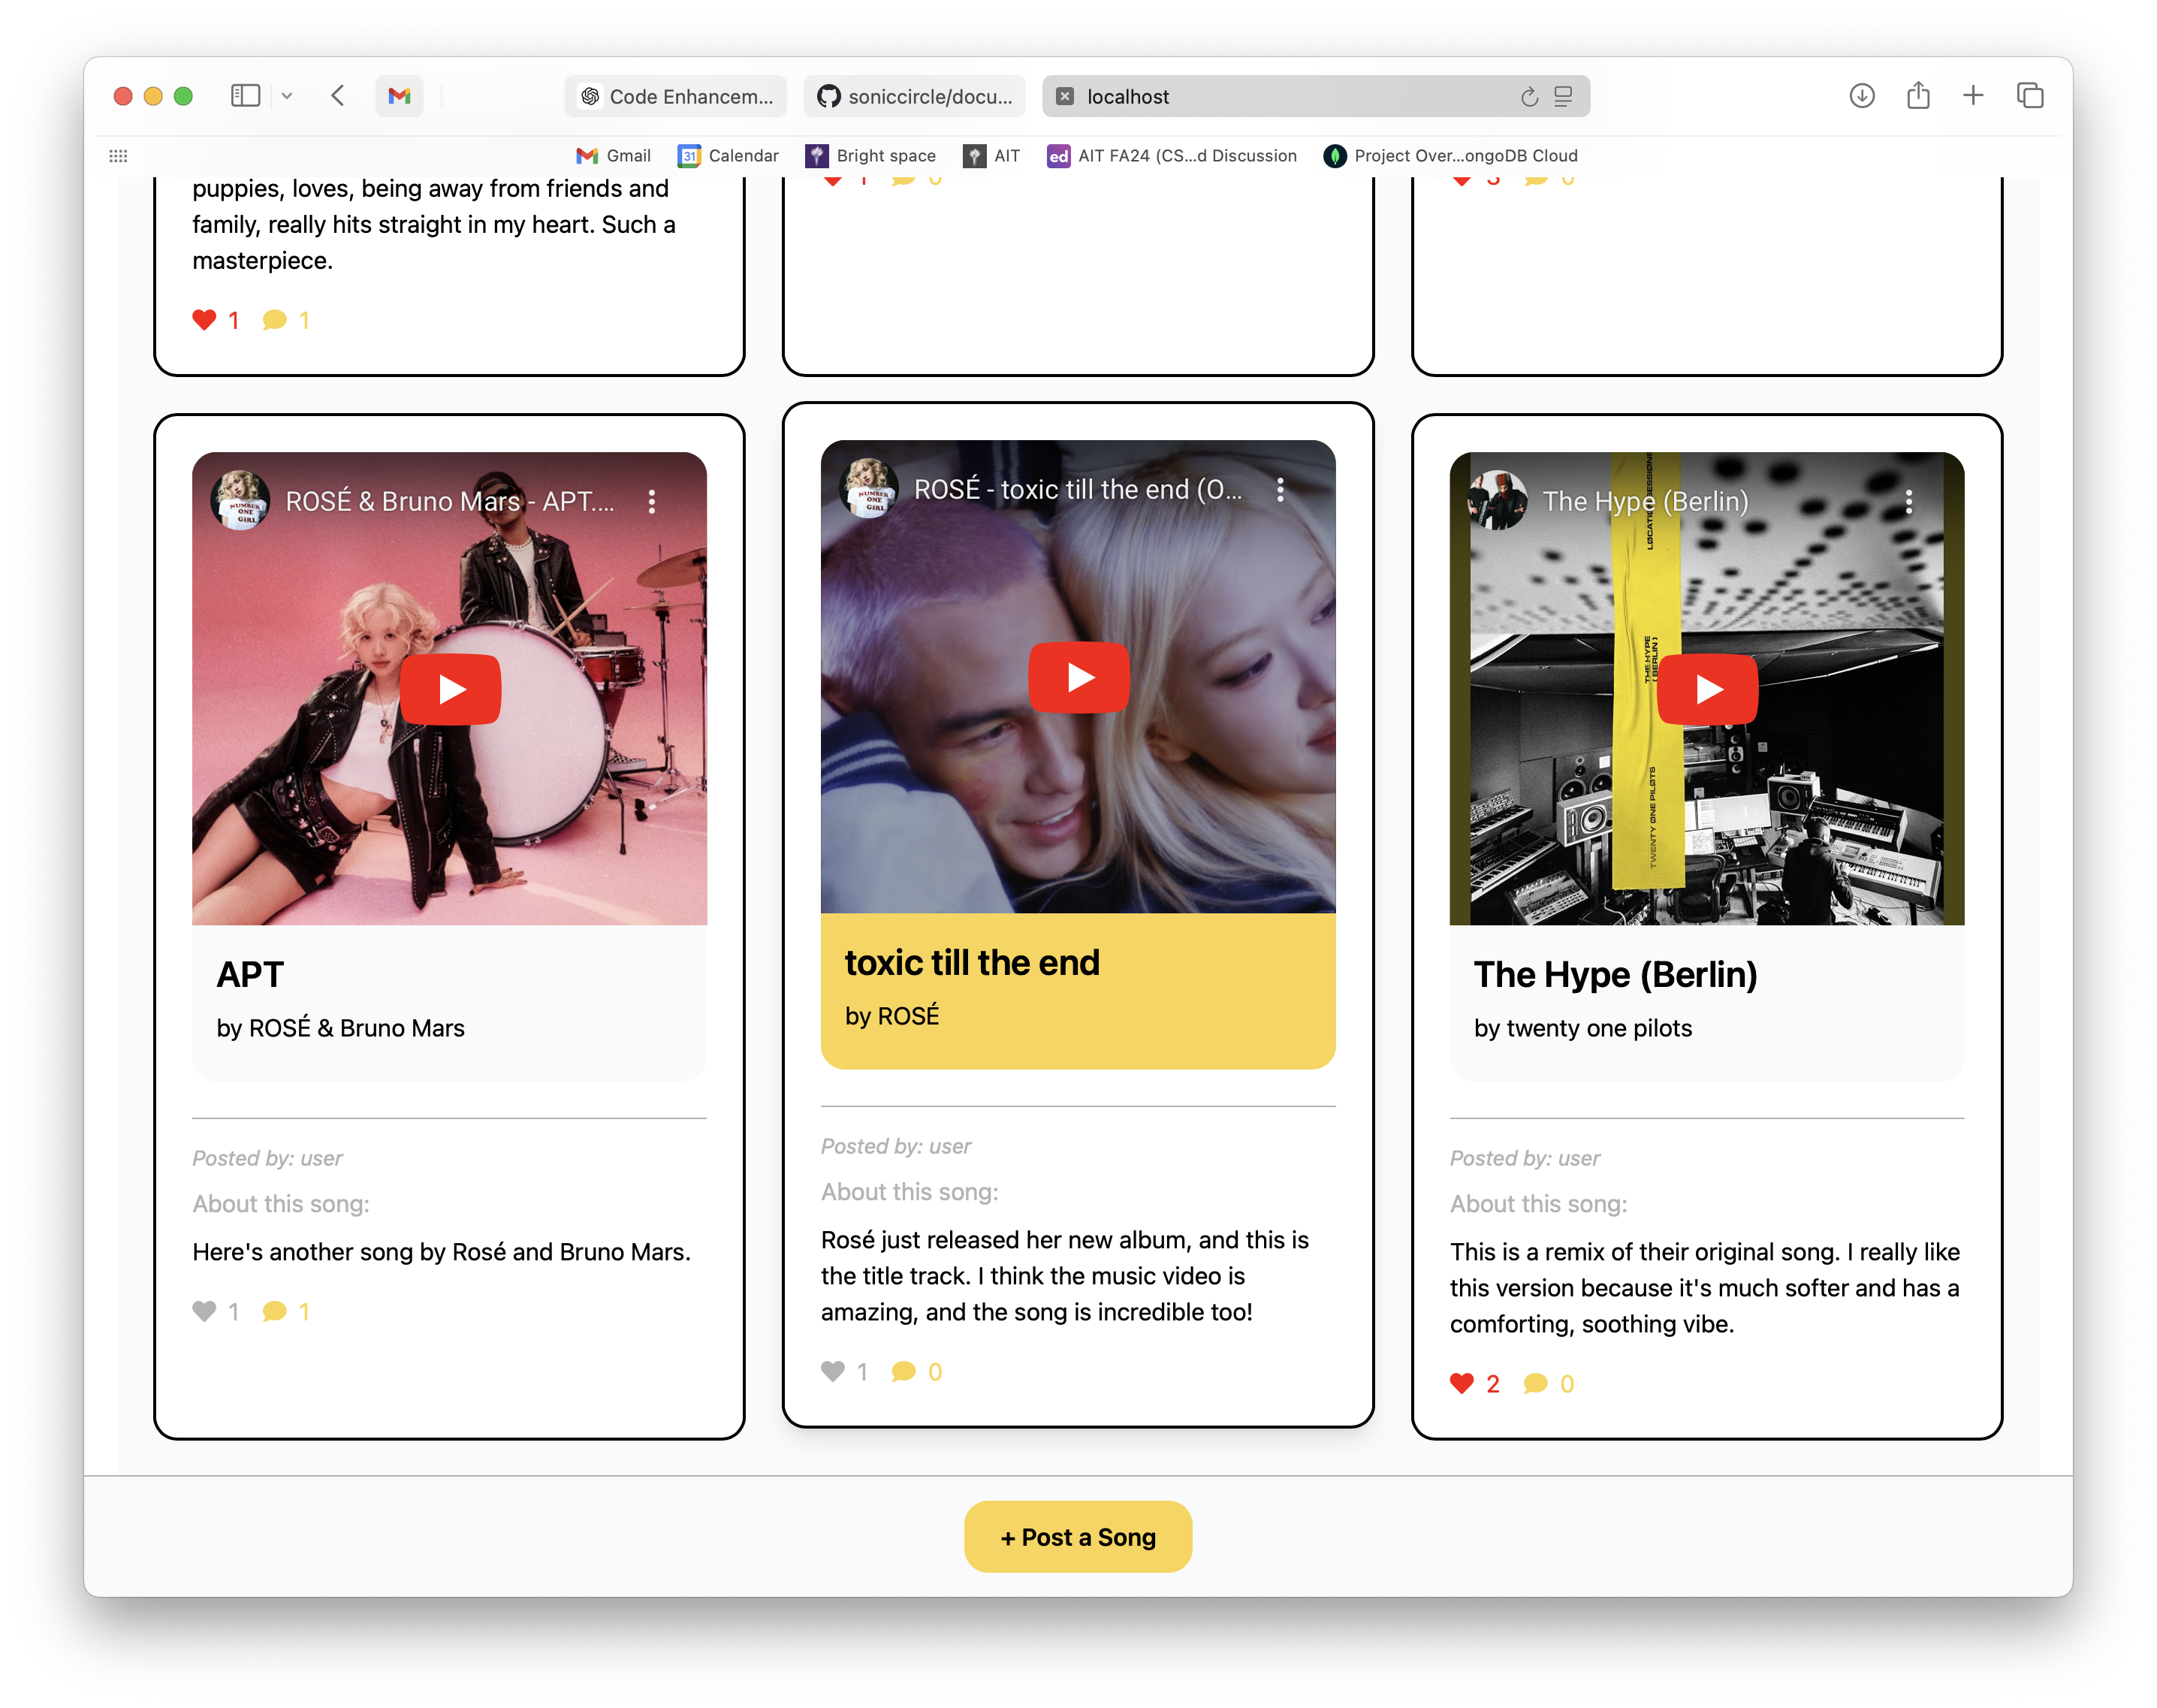Open comments on toxic till the end post
The image size is (2157, 1708).
click(x=903, y=1371)
